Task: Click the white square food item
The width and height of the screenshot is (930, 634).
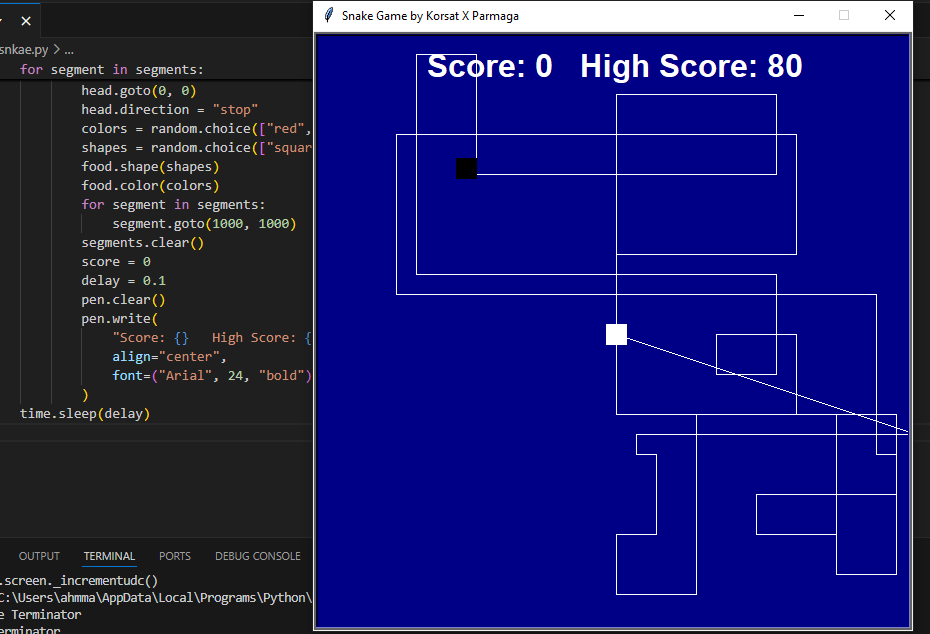Action: tap(616, 334)
